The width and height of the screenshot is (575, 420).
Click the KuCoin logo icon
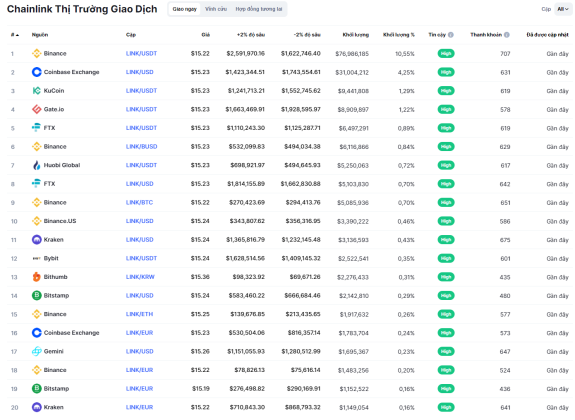pos(36,91)
